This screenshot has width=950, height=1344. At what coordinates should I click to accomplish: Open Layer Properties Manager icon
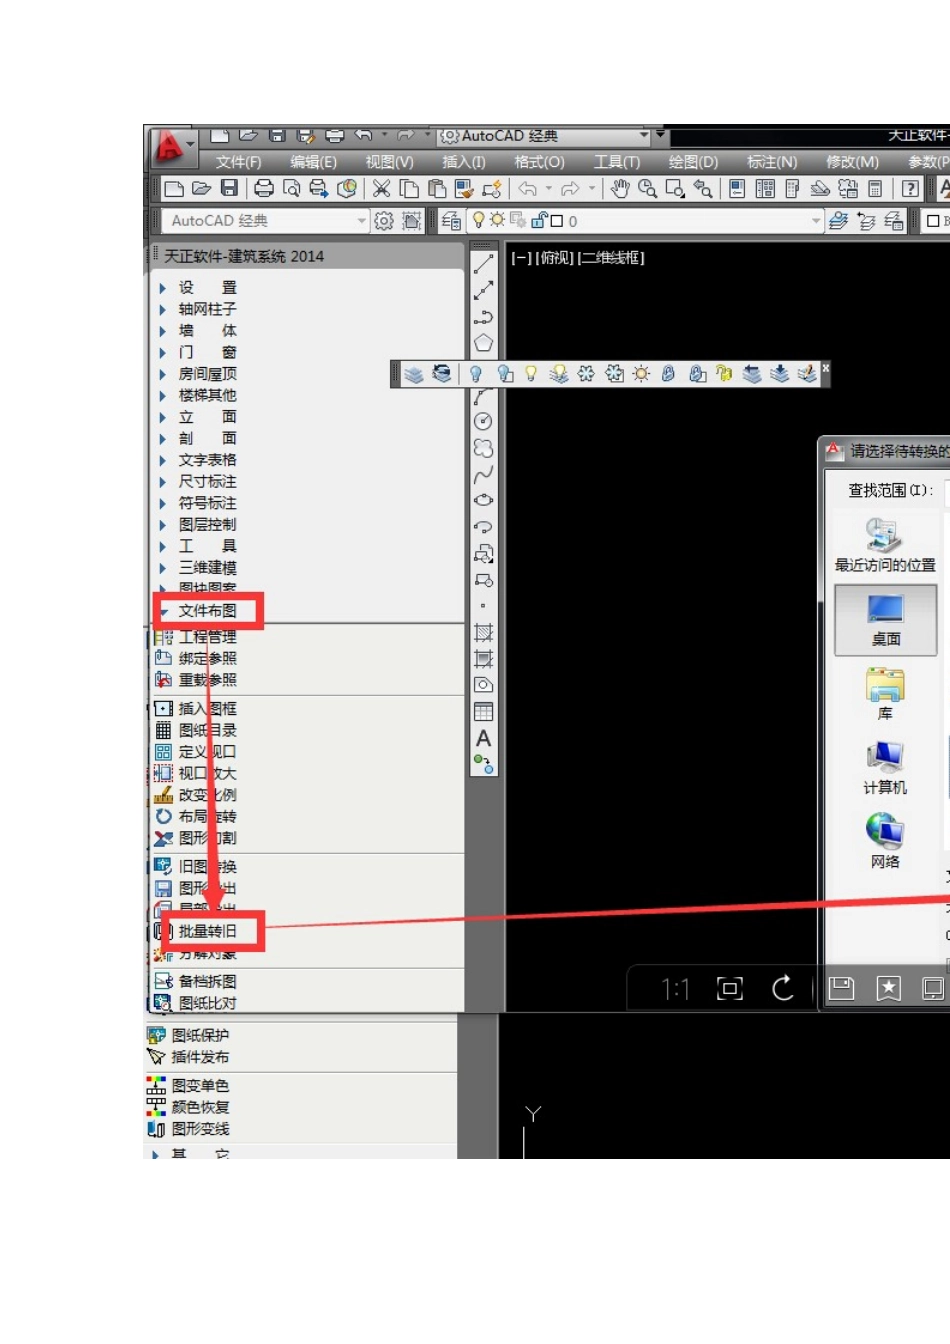coord(451,221)
